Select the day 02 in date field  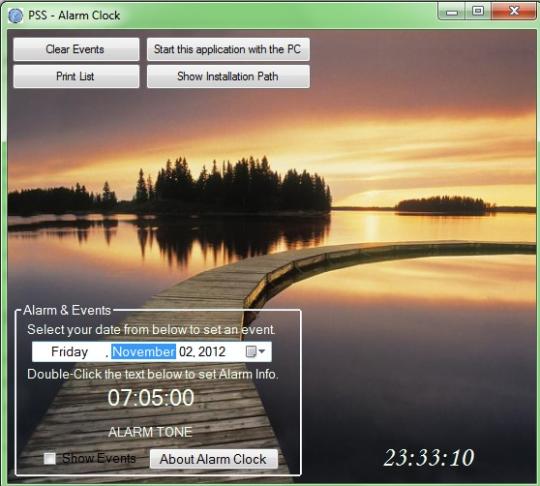click(186, 352)
